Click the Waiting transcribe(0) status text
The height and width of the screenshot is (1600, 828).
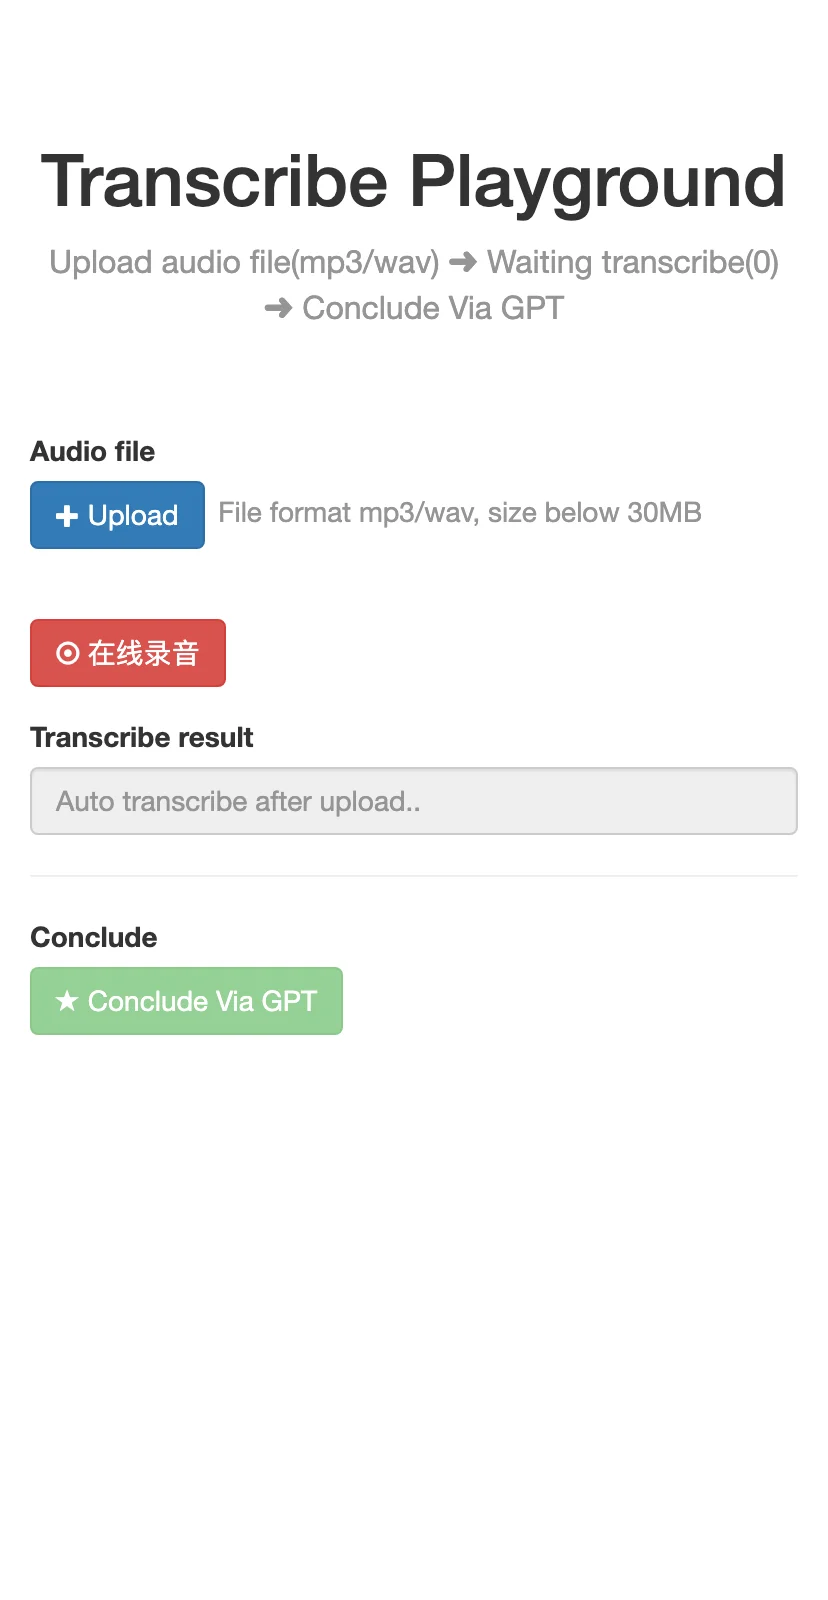[x=633, y=263]
